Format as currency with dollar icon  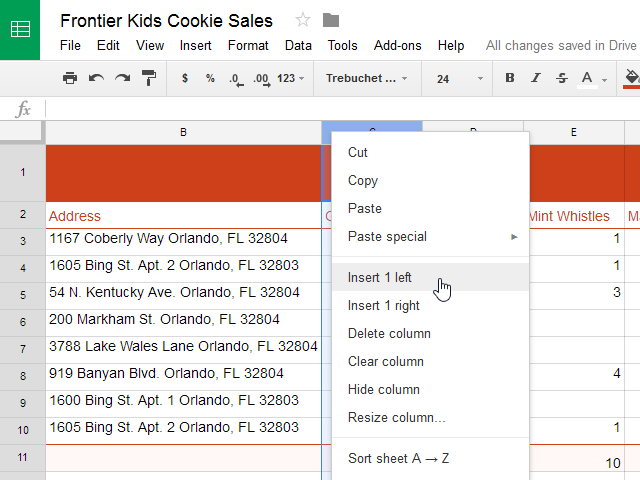pyautogui.click(x=184, y=78)
